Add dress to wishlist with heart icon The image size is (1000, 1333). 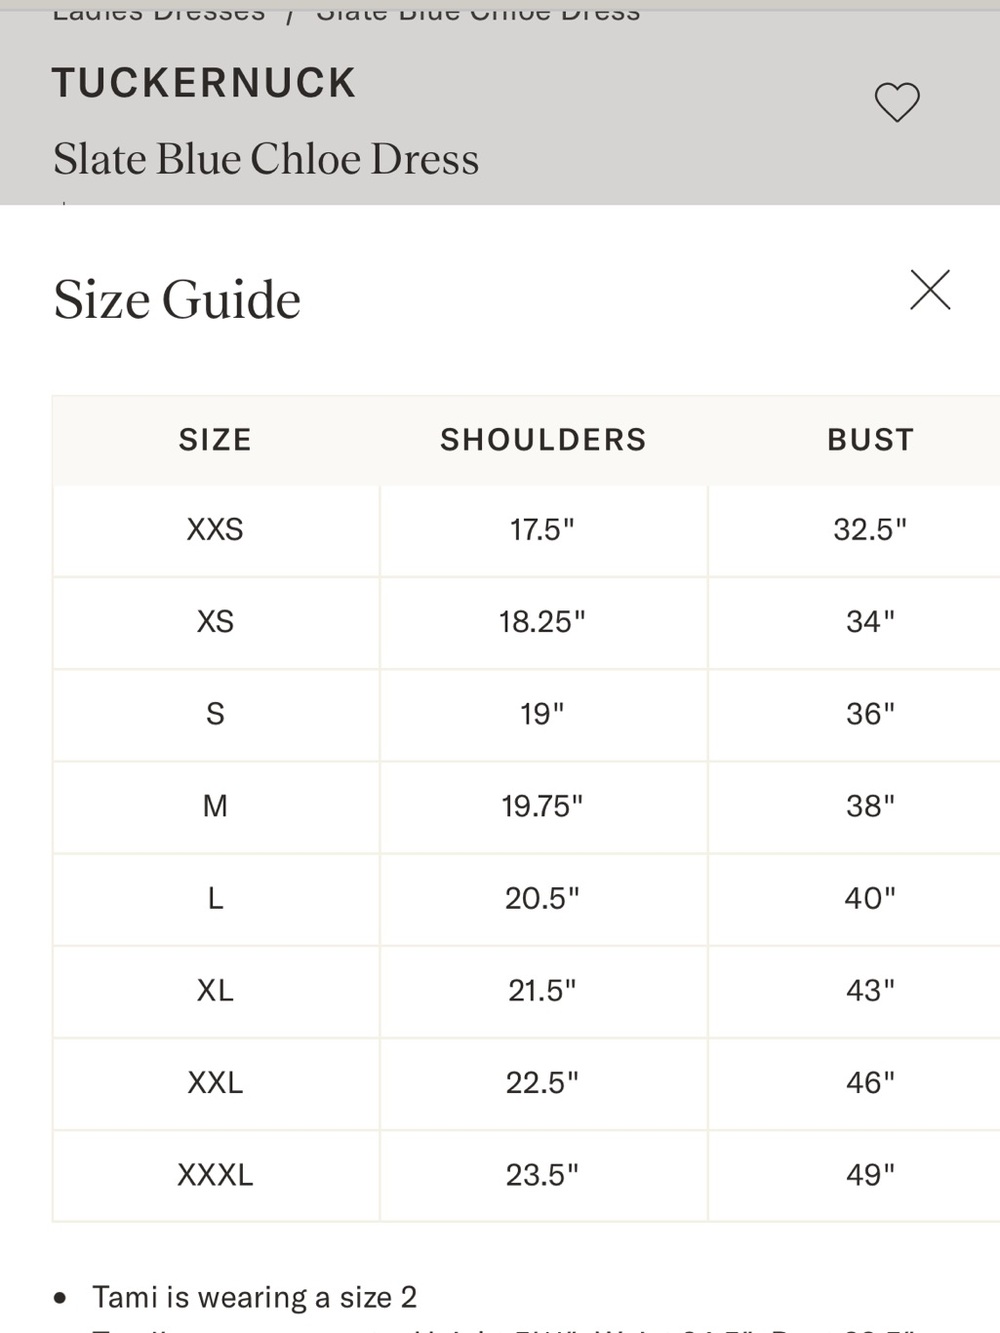pos(897,102)
